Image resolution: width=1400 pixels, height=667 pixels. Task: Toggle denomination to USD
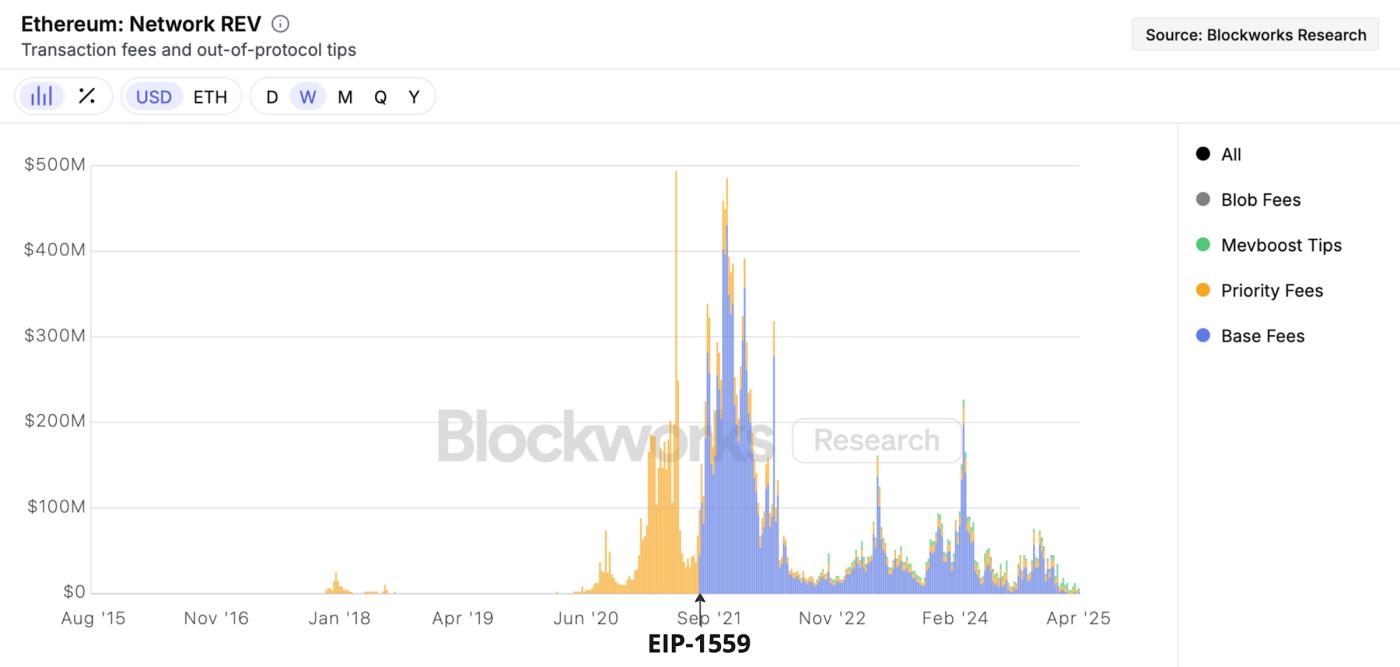click(x=154, y=97)
